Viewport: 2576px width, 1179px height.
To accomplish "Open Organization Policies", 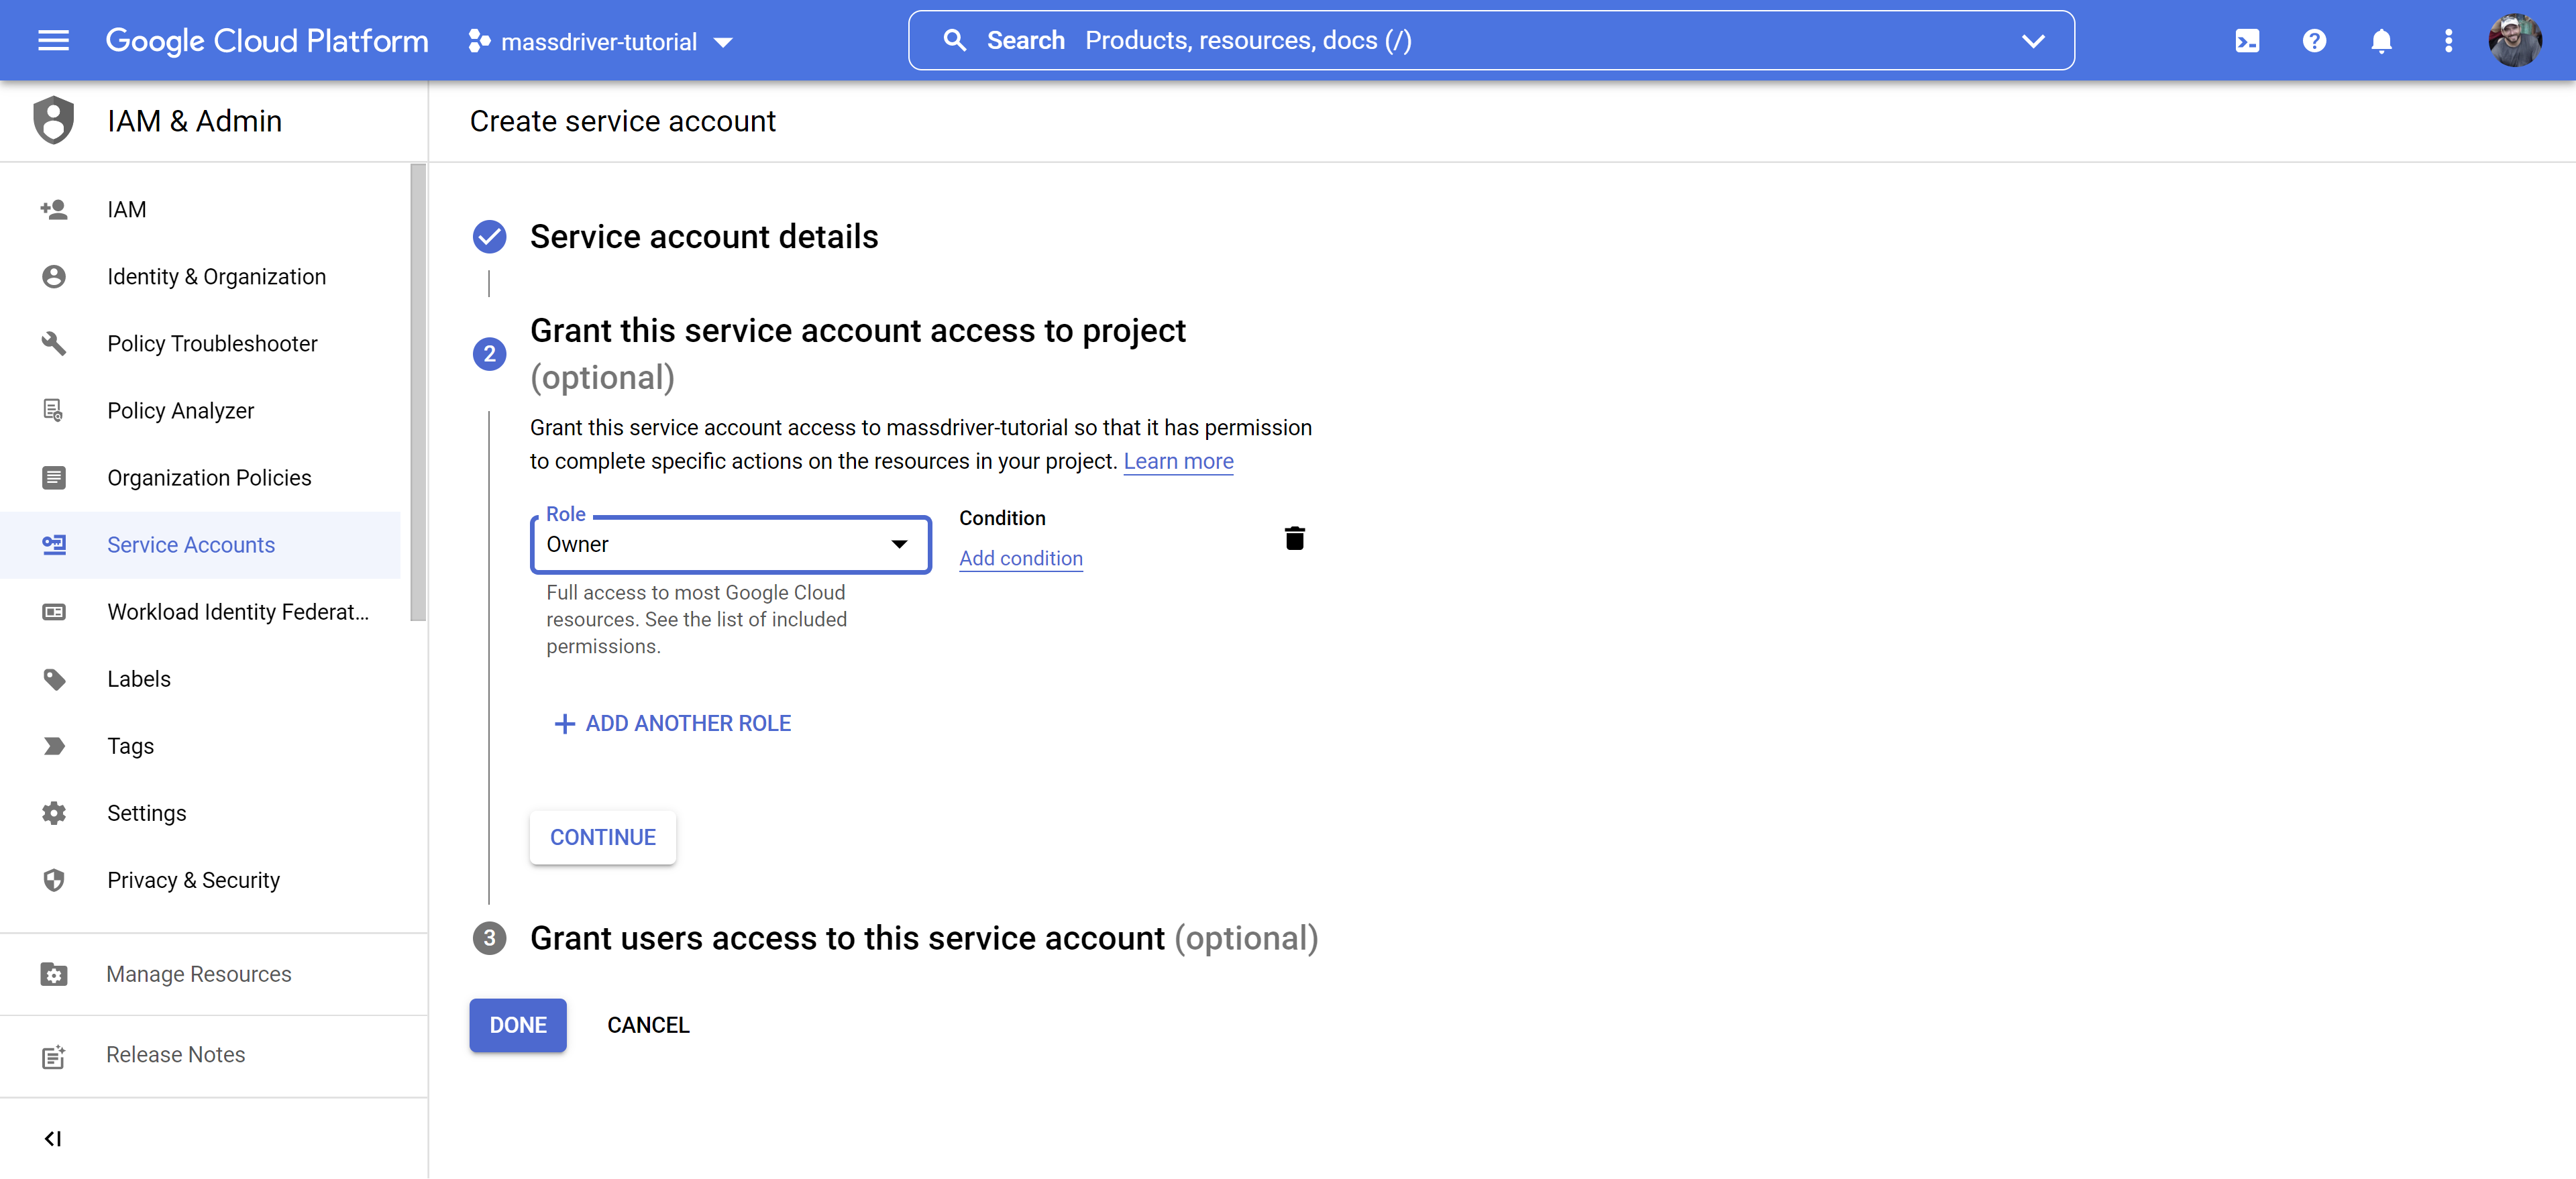I will point(210,478).
